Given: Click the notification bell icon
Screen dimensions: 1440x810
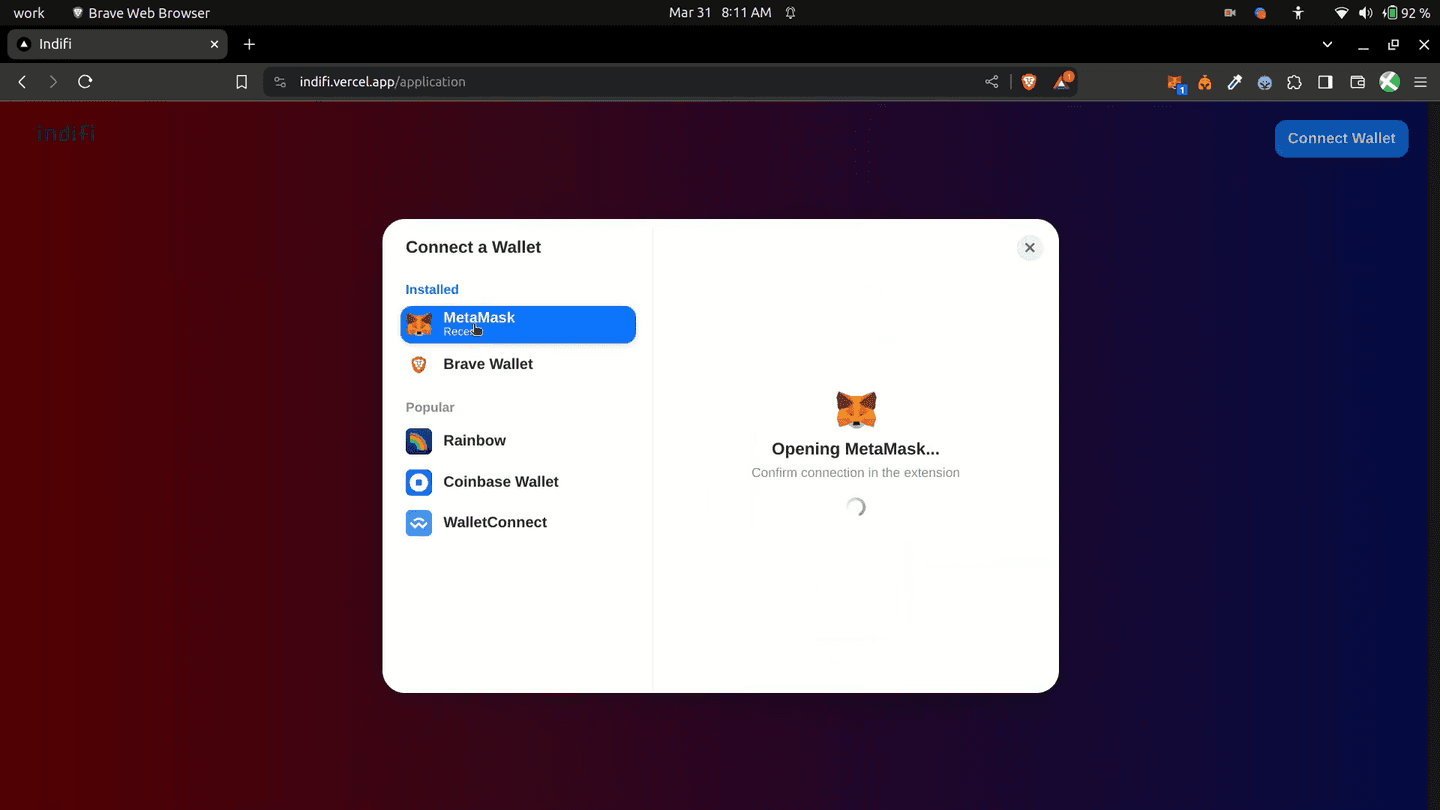Looking at the screenshot, I should [x=791, y=13].
